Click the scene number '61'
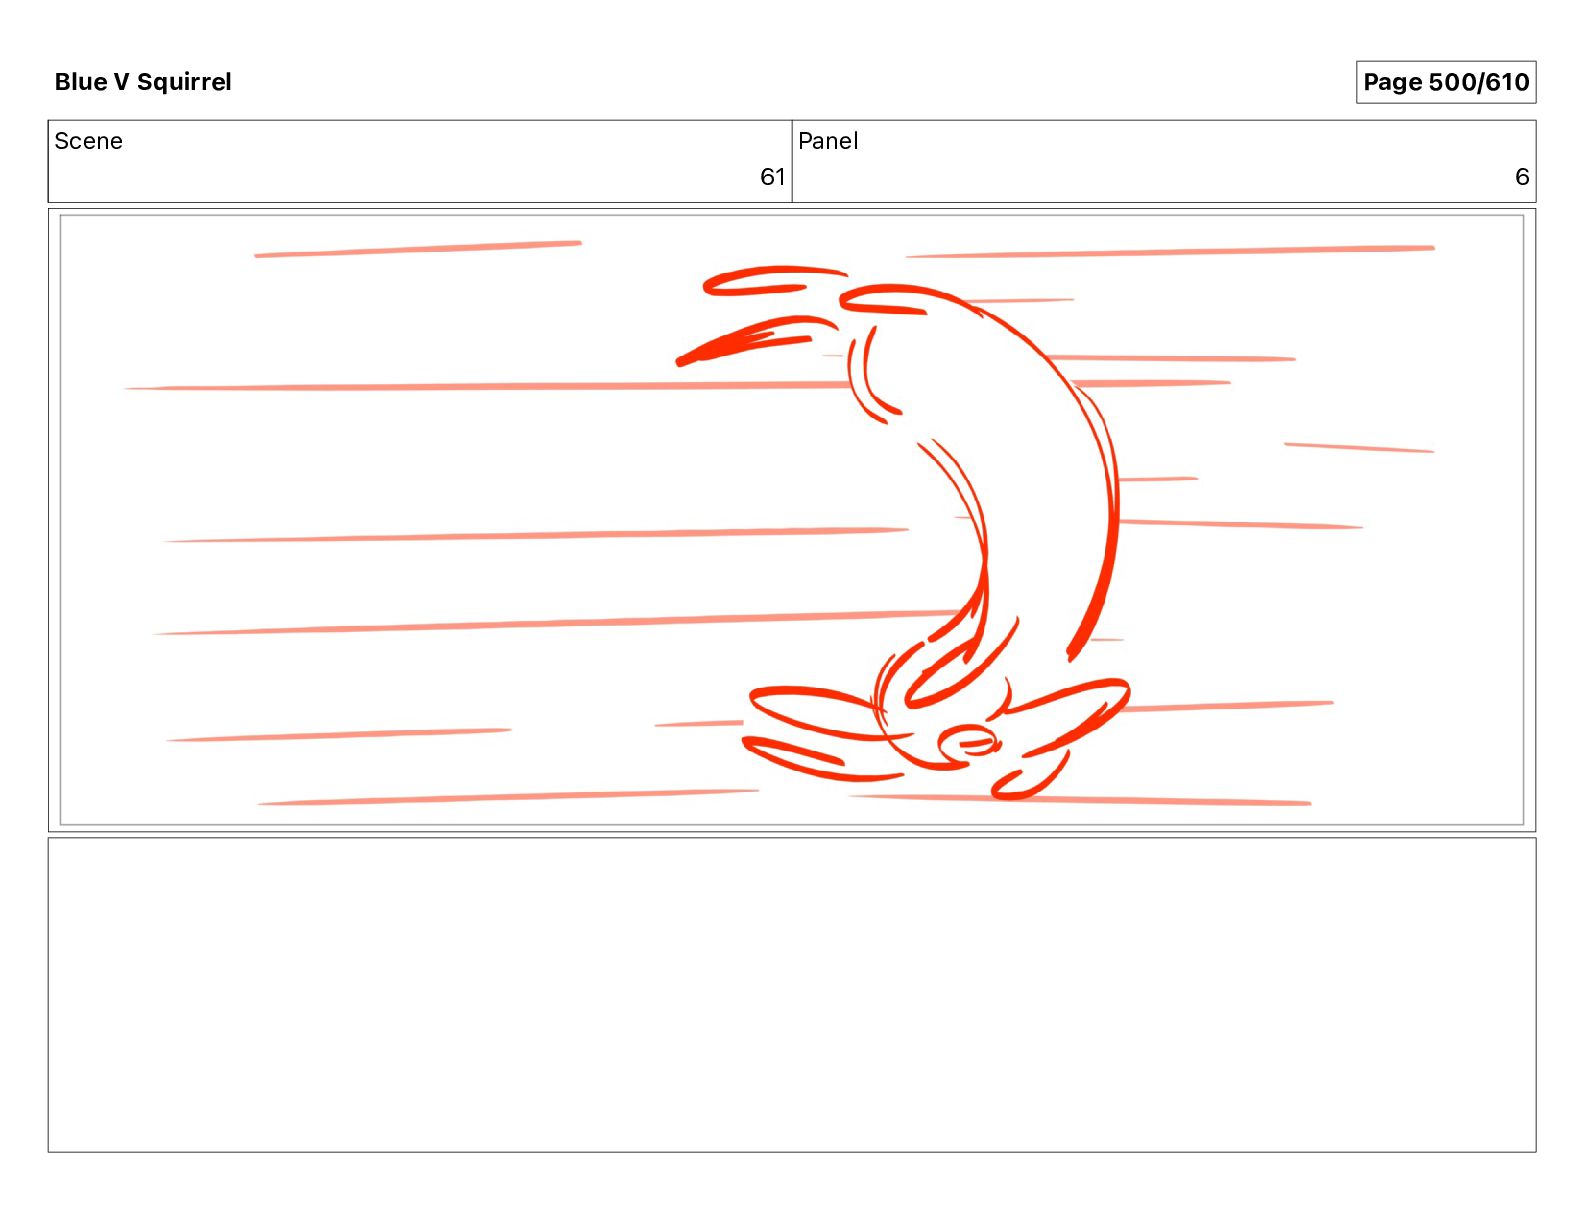Viewport: 1584px width, 1224px height. (773, 177)
